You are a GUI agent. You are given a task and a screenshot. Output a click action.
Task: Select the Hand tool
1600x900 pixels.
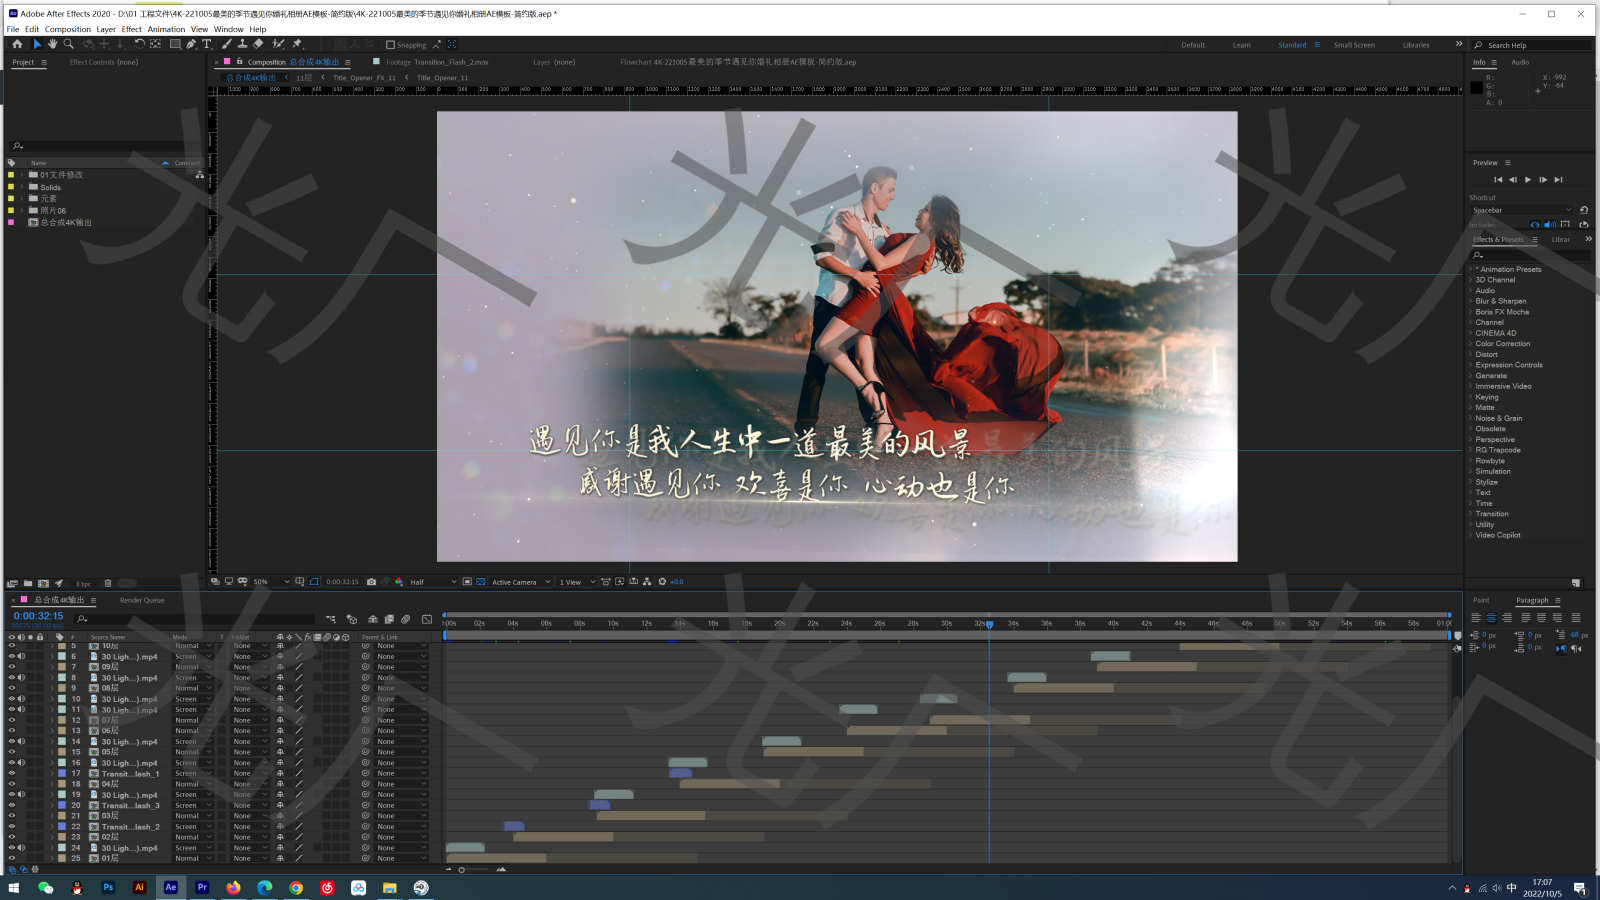pos(53,45)
